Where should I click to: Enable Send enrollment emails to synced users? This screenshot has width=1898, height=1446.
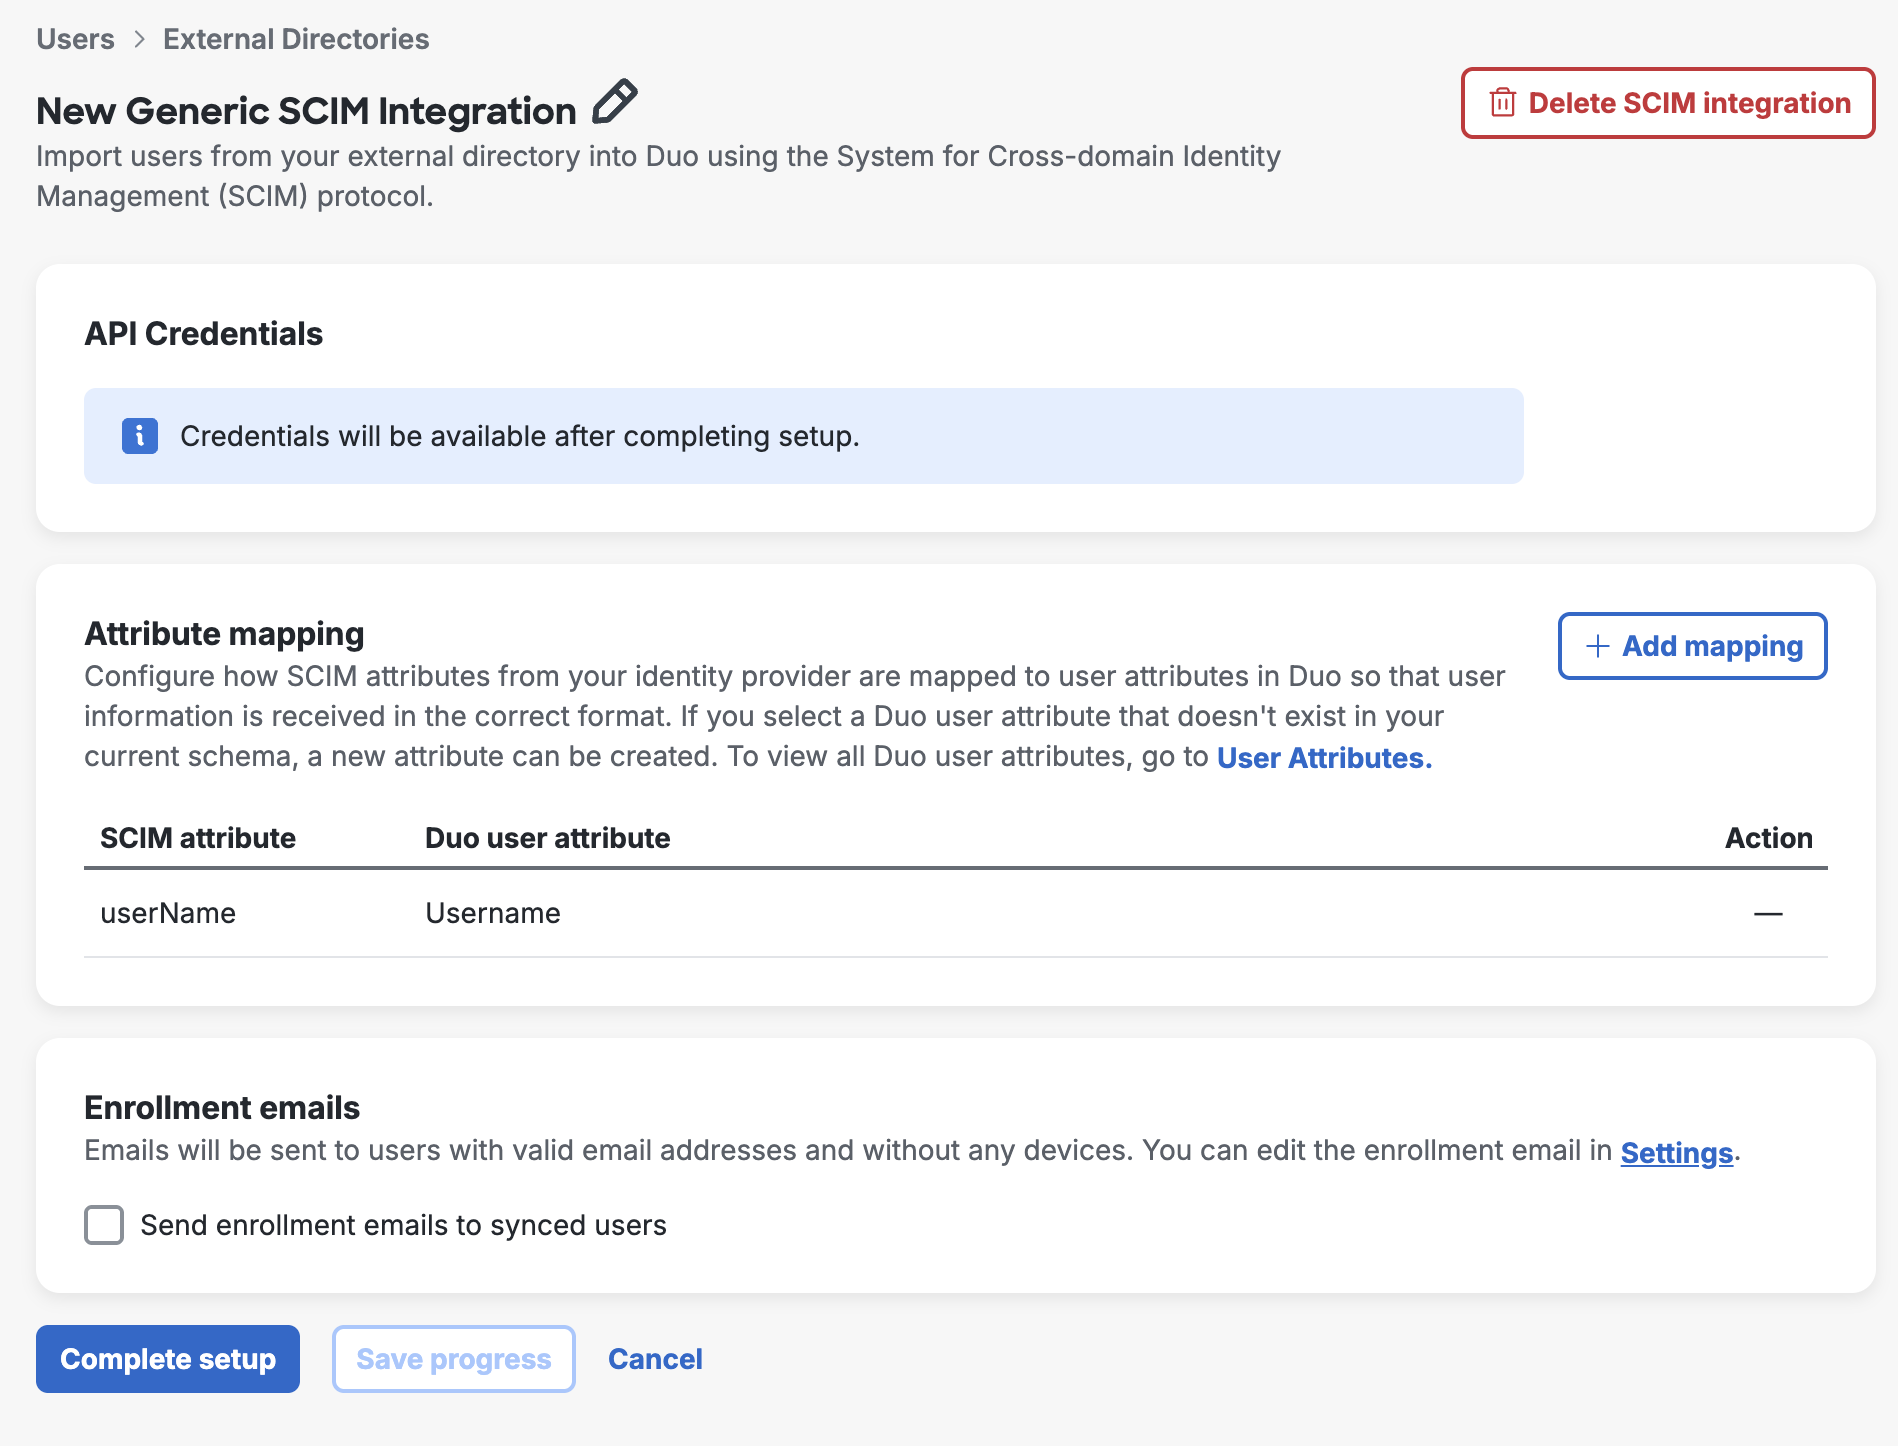tap(103, 1225)
